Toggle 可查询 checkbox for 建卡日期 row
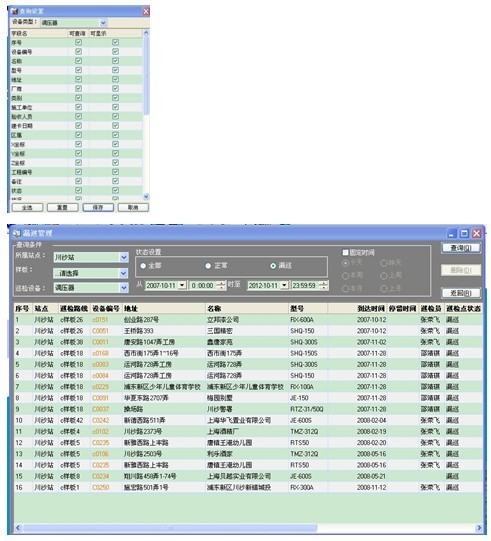This screenshot has width=491, height=541. (x=79, y=126)
